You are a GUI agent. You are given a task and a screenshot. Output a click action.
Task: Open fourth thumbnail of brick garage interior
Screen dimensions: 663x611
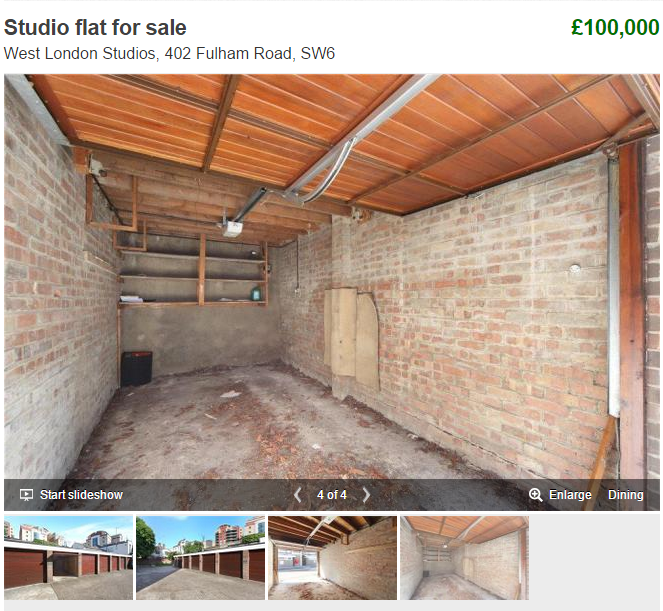coord(464,558)
